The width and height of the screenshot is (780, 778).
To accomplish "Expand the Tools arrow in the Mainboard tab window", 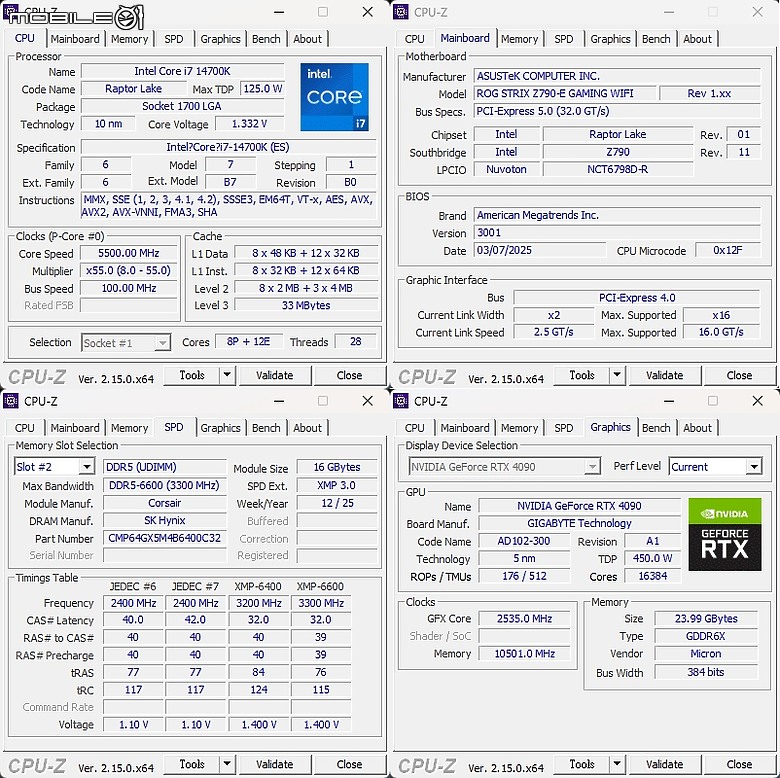I will point(617,375).
